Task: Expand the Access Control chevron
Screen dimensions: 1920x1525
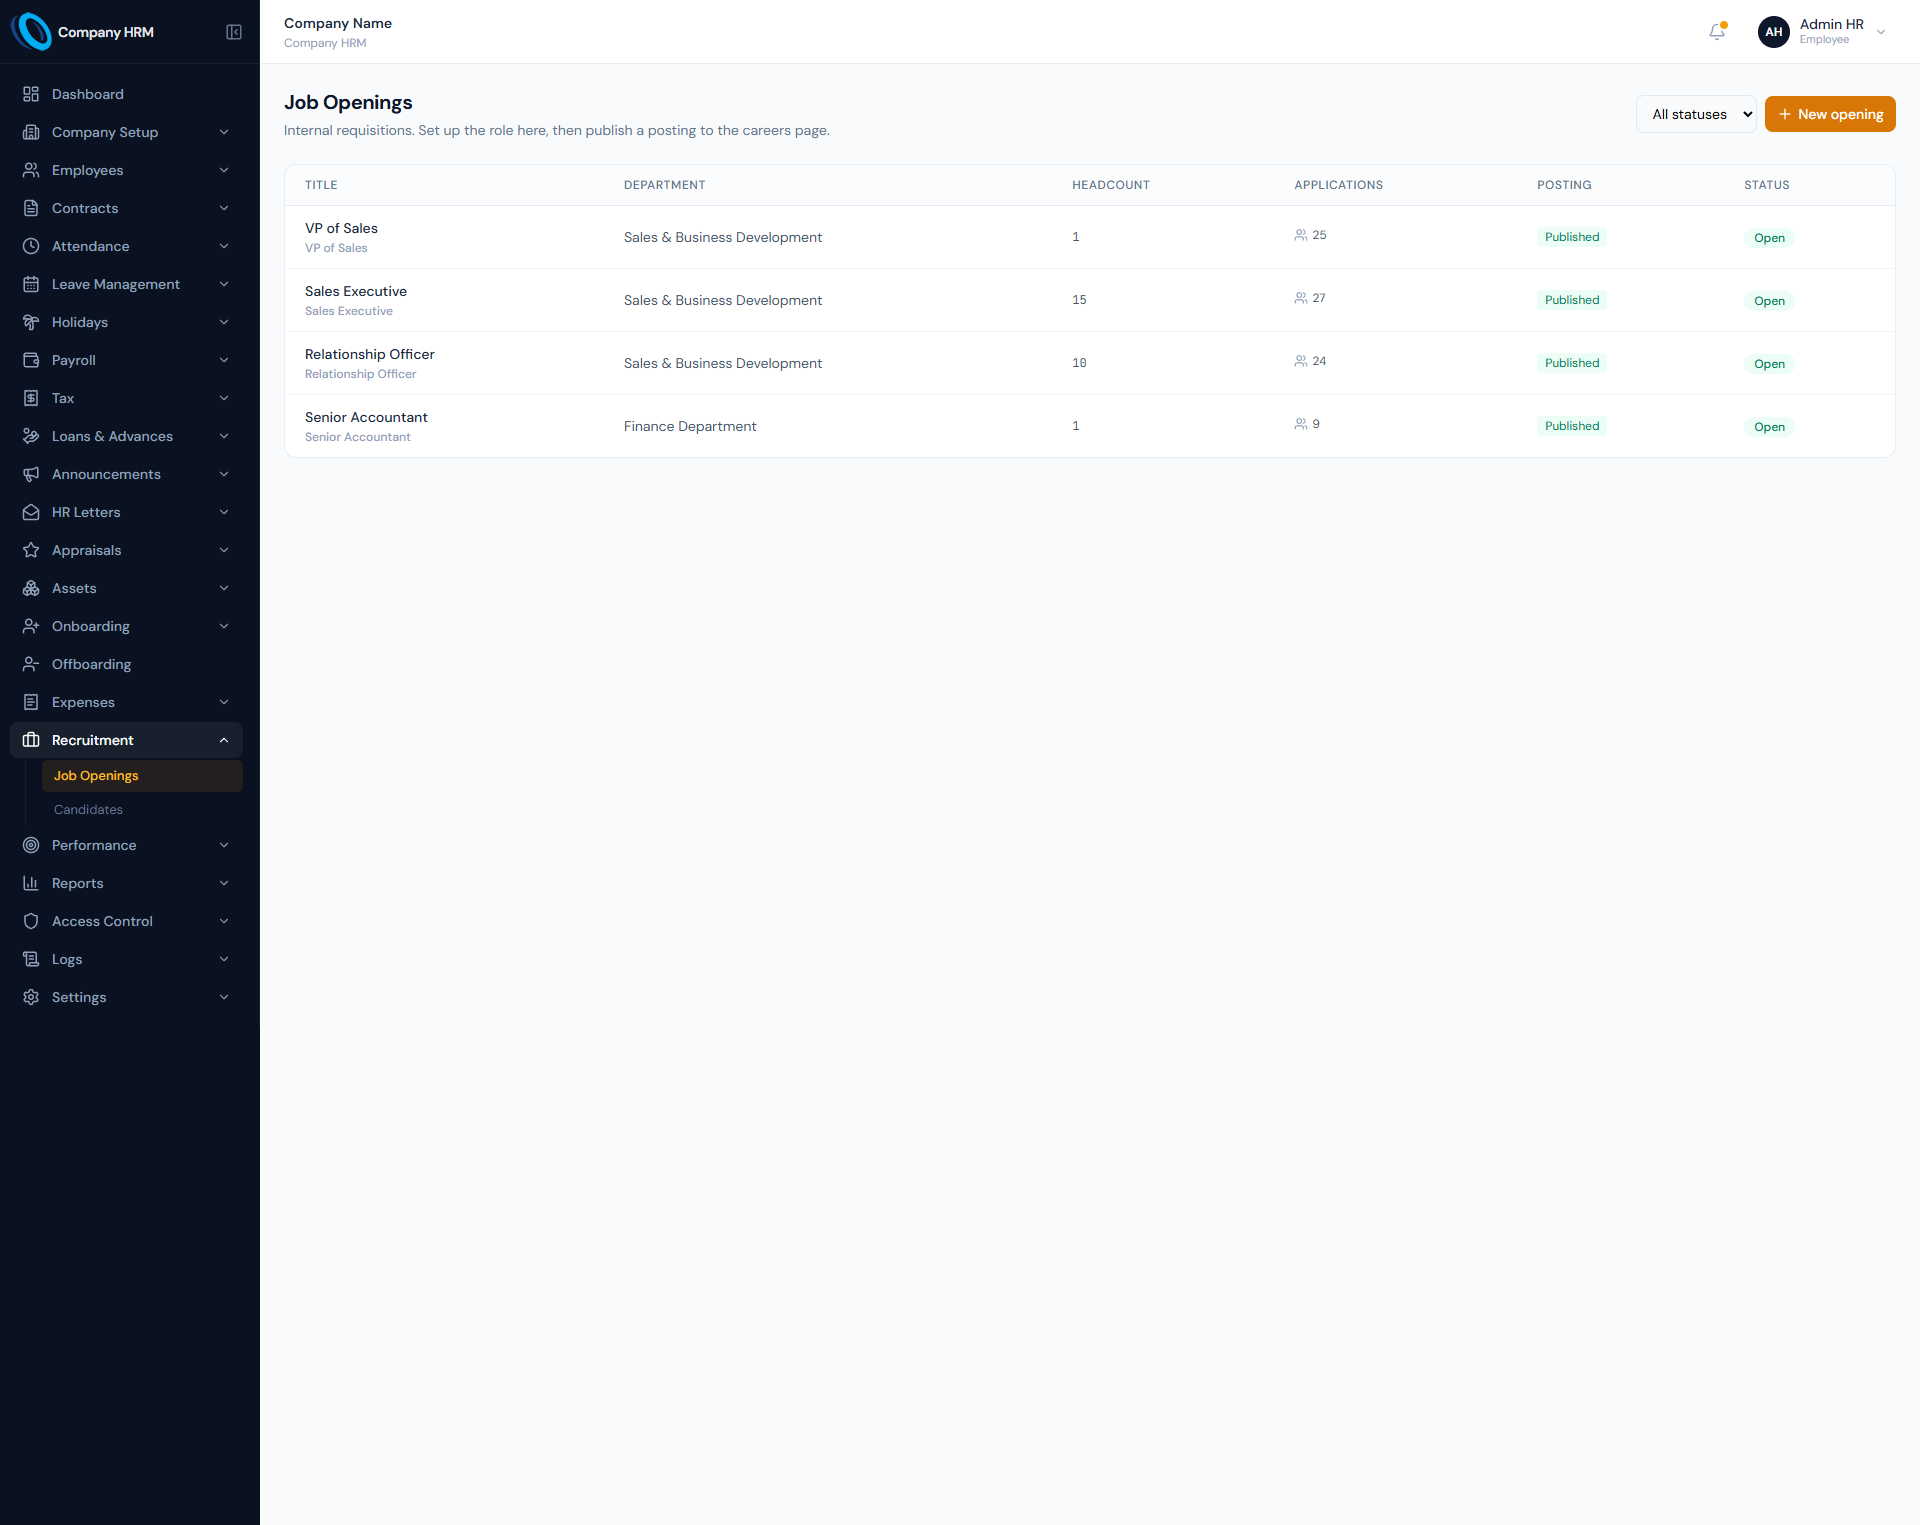Action: 224,921
